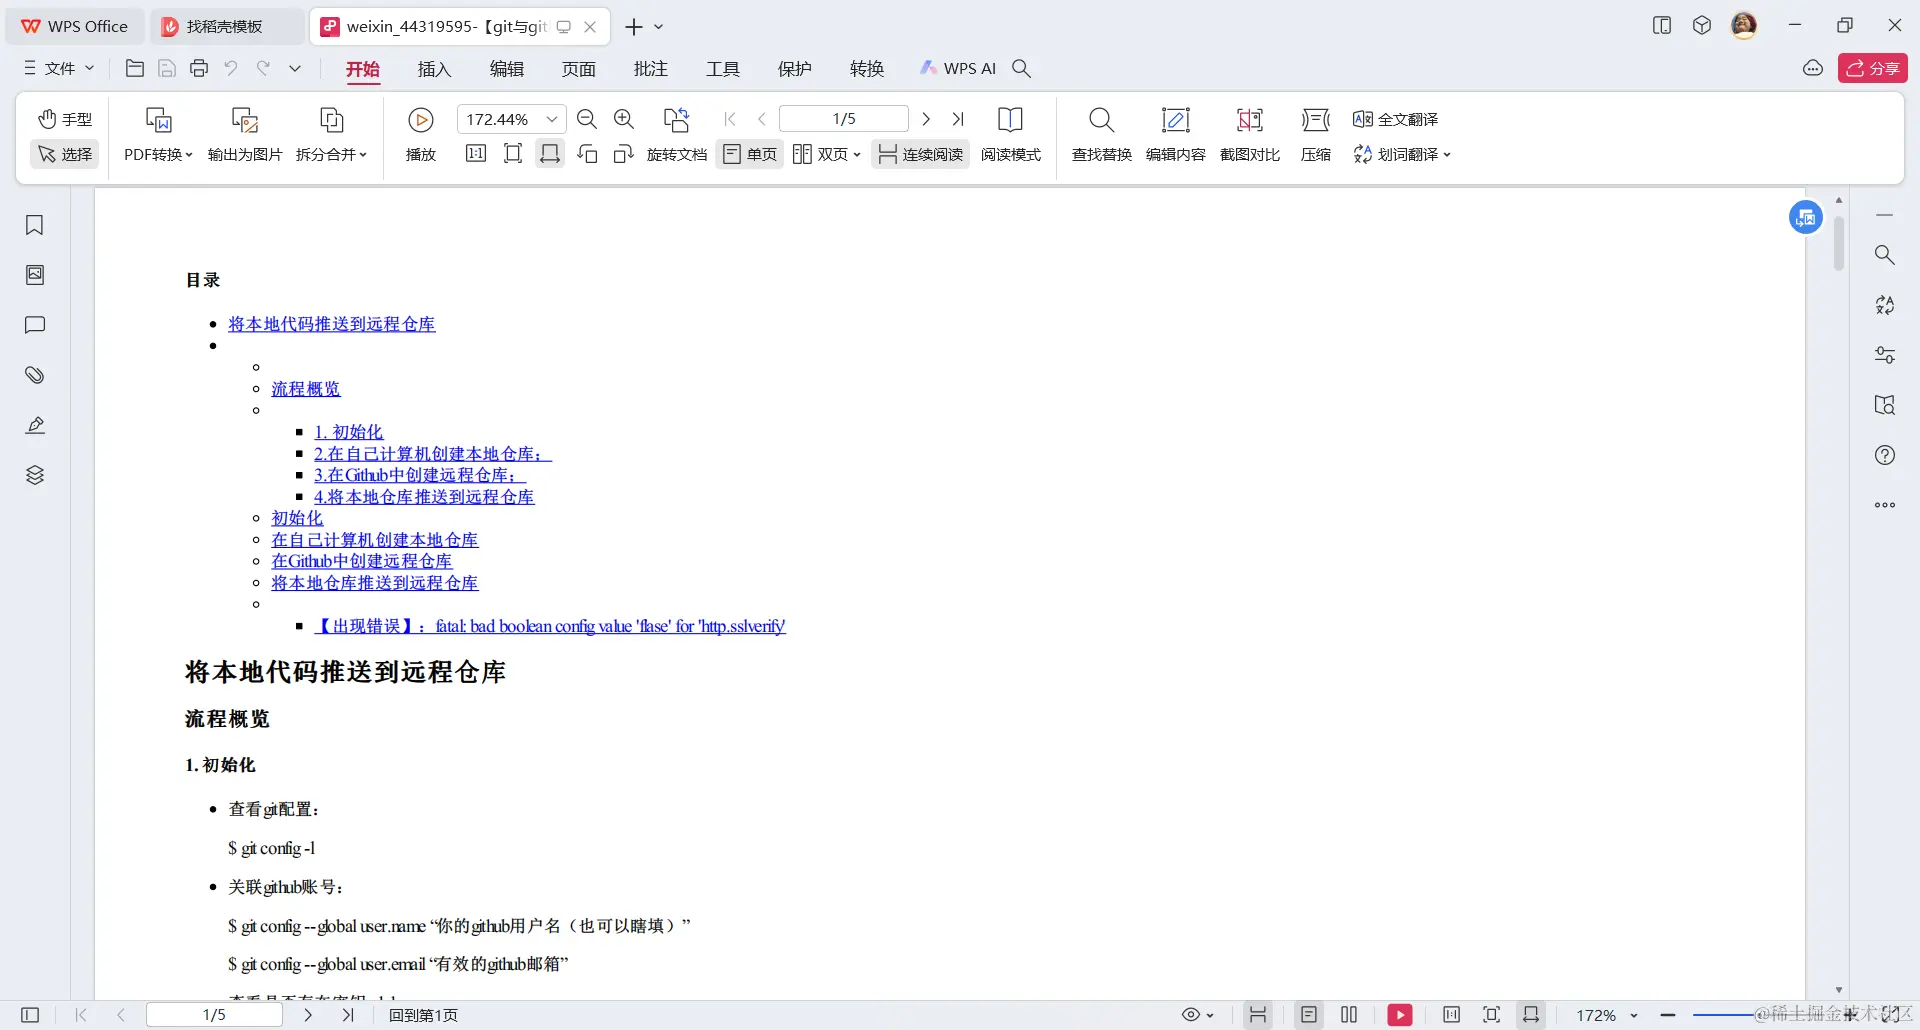
Task: Enable 连续阅读 continuous reading mode
Action: [x=920, y=154]
